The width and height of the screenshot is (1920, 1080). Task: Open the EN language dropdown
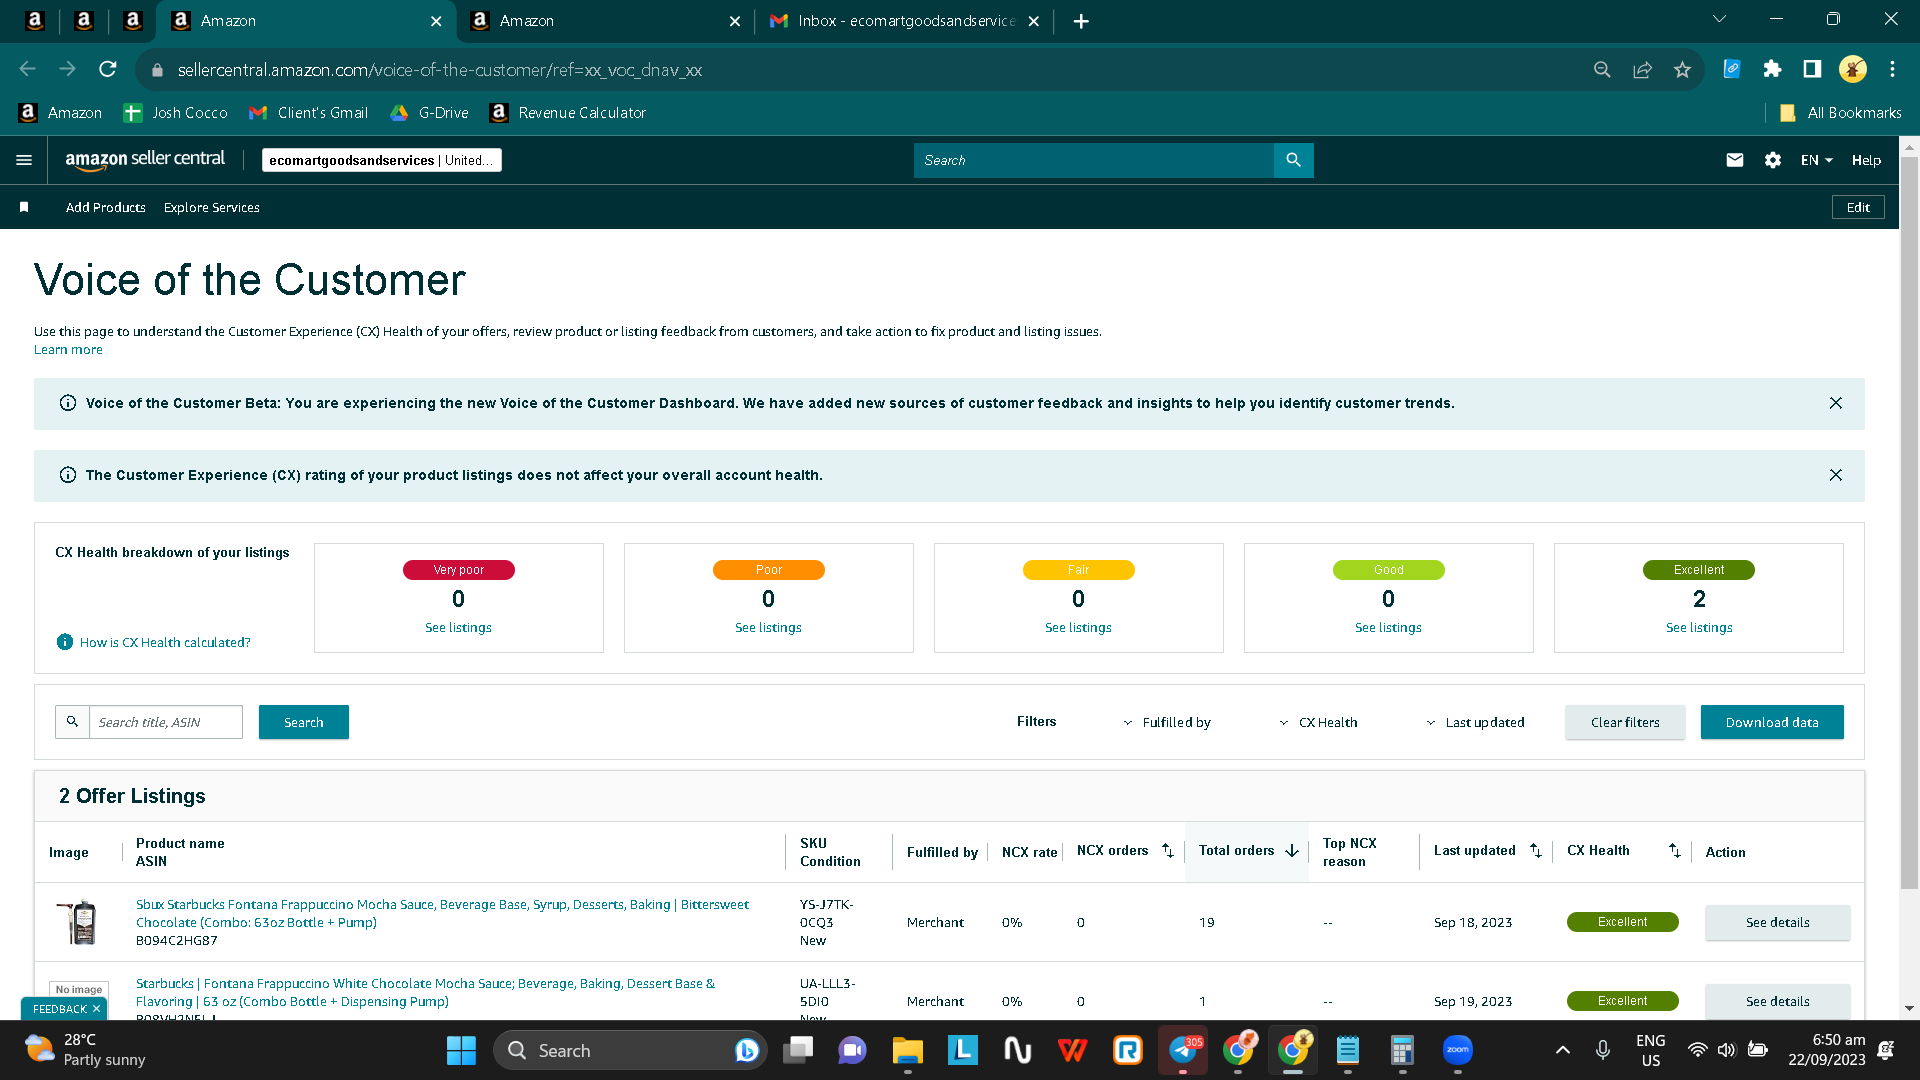click(x=1817, y=160)
